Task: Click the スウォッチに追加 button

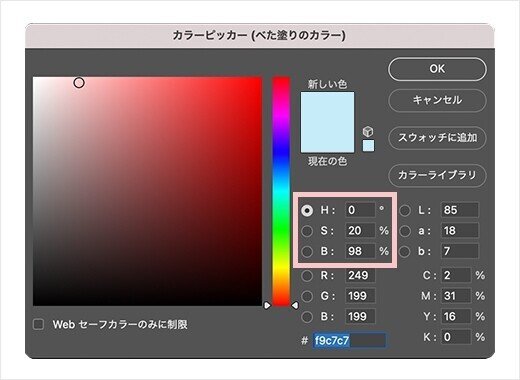Action: point(437,138)
